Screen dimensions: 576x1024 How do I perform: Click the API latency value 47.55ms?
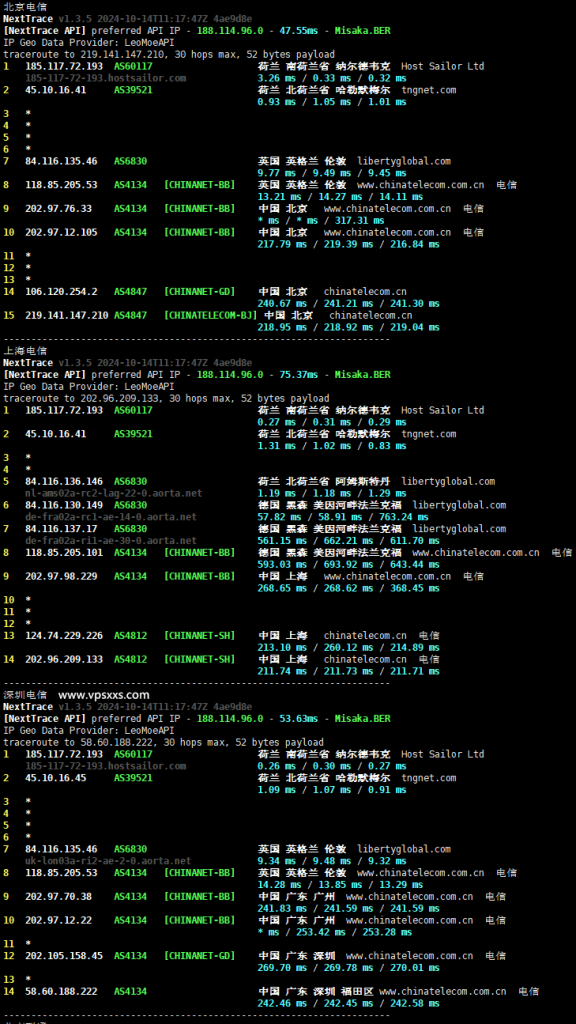click(298, 30)
